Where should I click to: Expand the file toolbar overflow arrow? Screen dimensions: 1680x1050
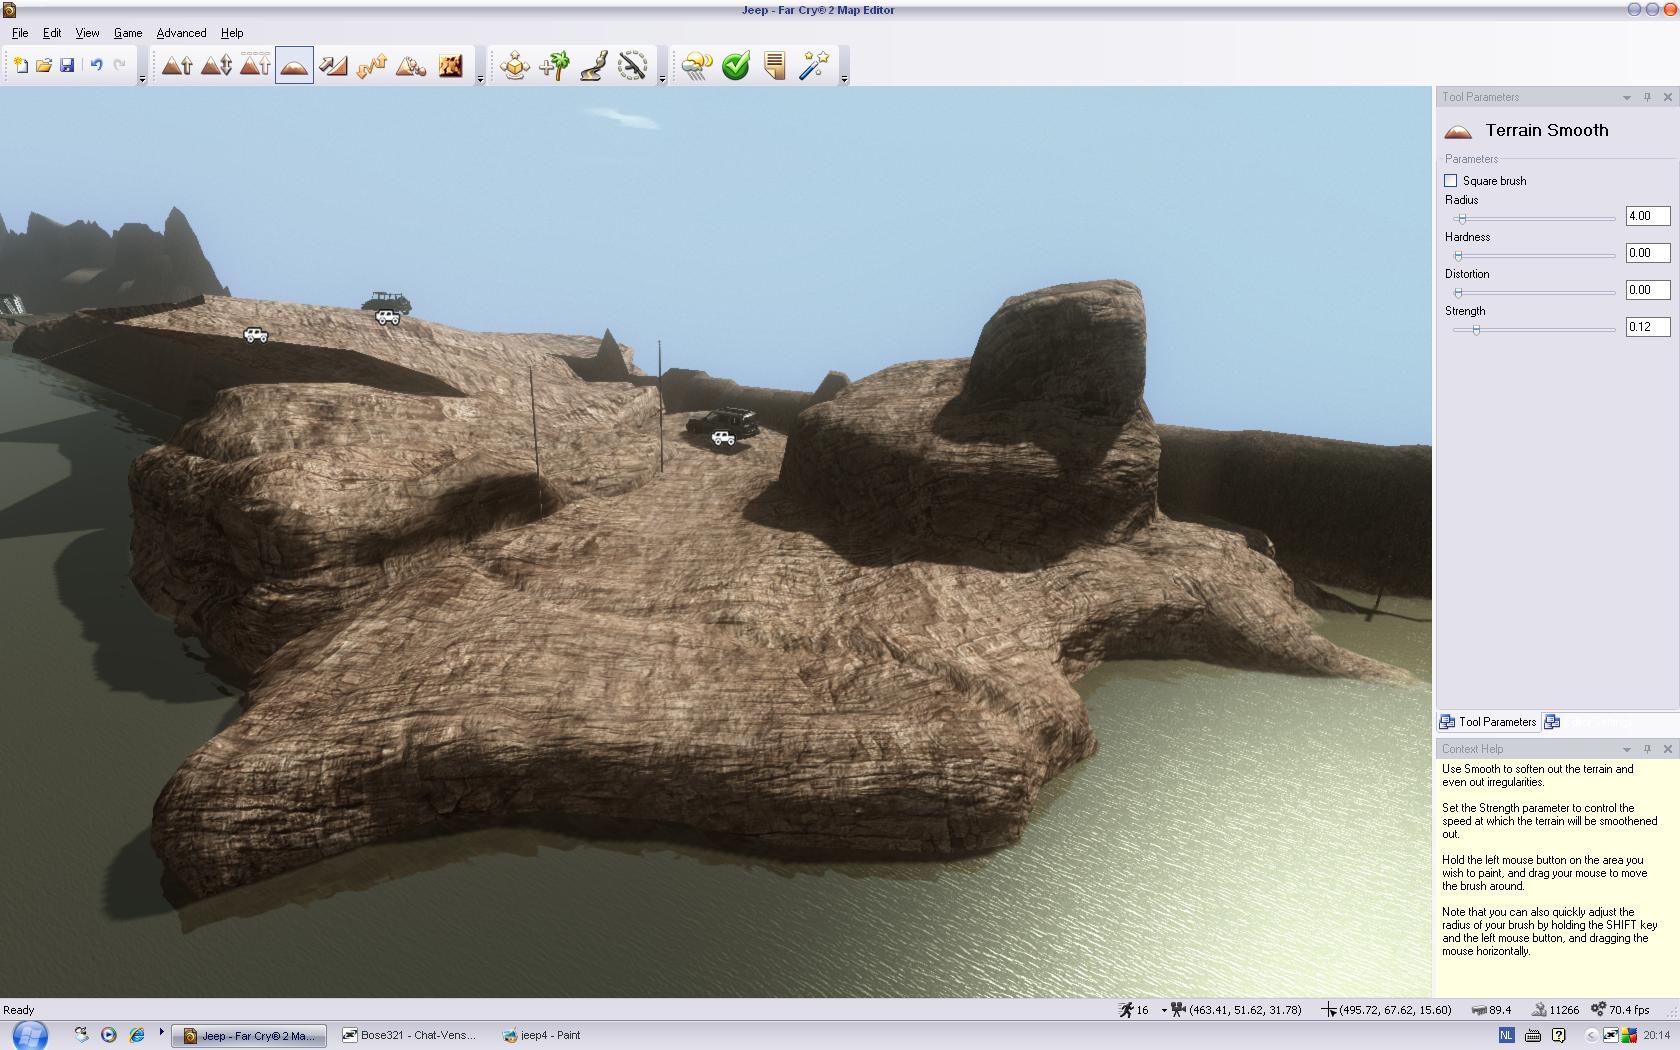click(142, 78)
